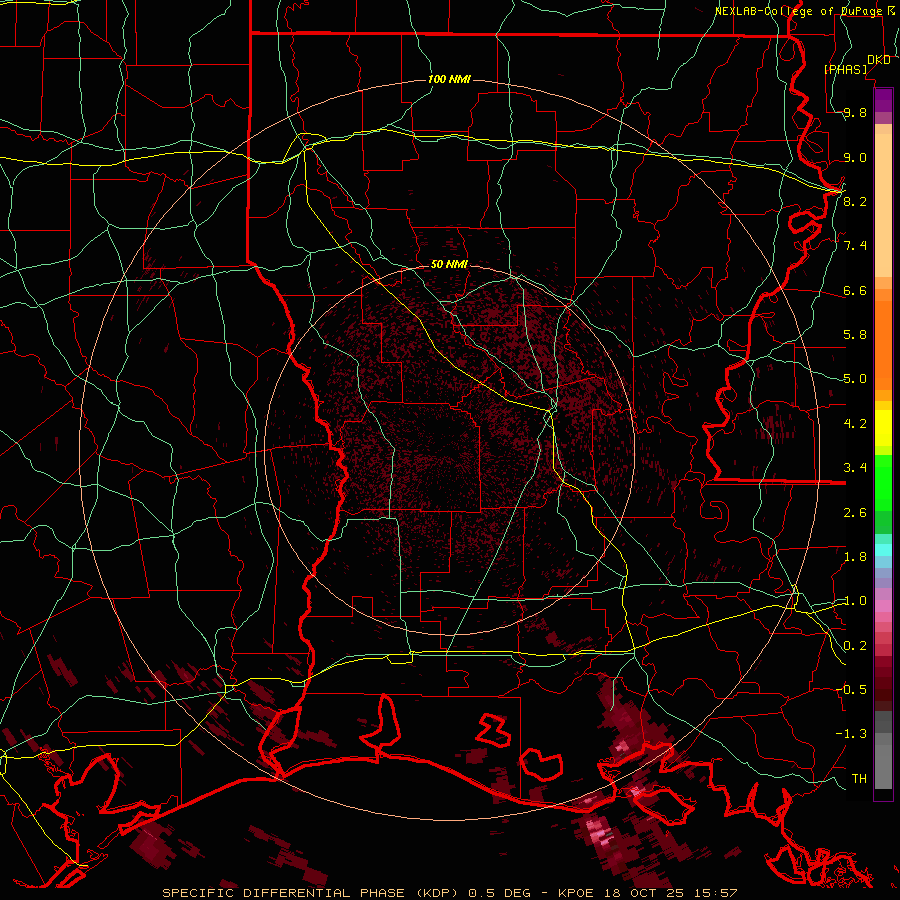Click the -1.3 scale value
Image resolution: width=900 pixels, height=900 pixels.
point(851,734)
